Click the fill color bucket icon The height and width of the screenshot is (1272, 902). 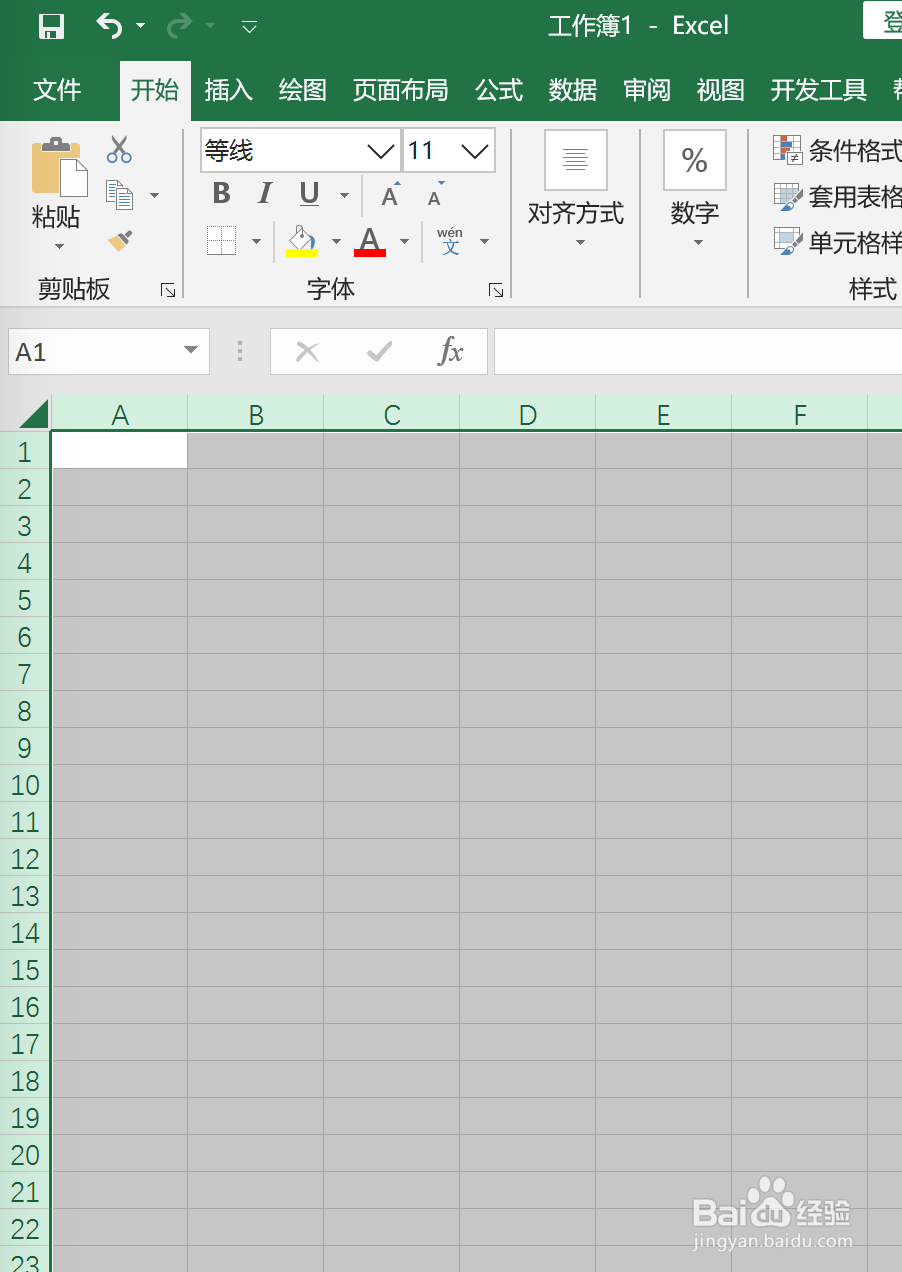pyautogui.click(x=302, y=239)
